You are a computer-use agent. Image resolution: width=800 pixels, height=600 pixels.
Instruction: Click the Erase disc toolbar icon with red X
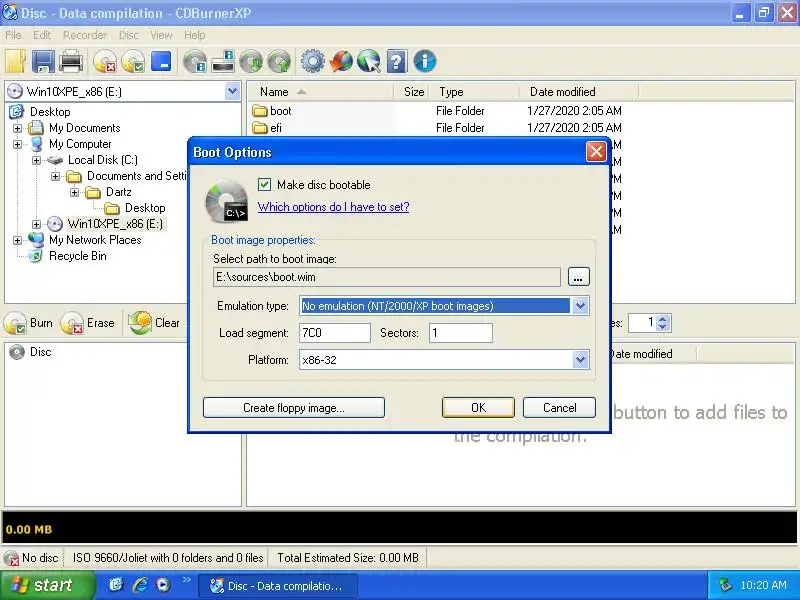pyautogui.click(x=105, y=62)
